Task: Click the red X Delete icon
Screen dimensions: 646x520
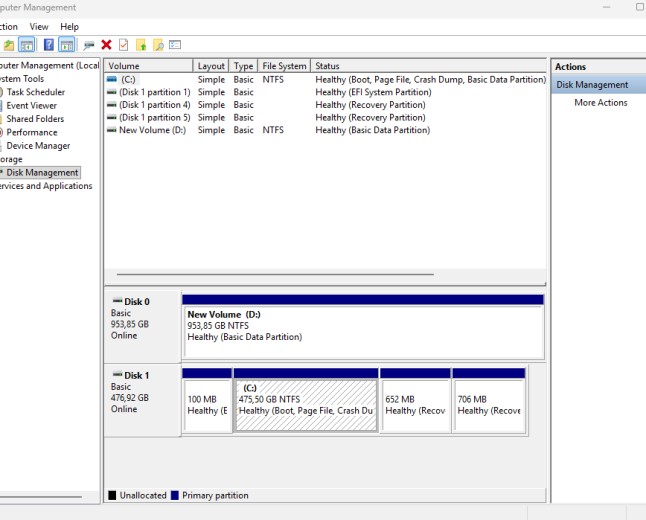Action: (x=106, y=45)
